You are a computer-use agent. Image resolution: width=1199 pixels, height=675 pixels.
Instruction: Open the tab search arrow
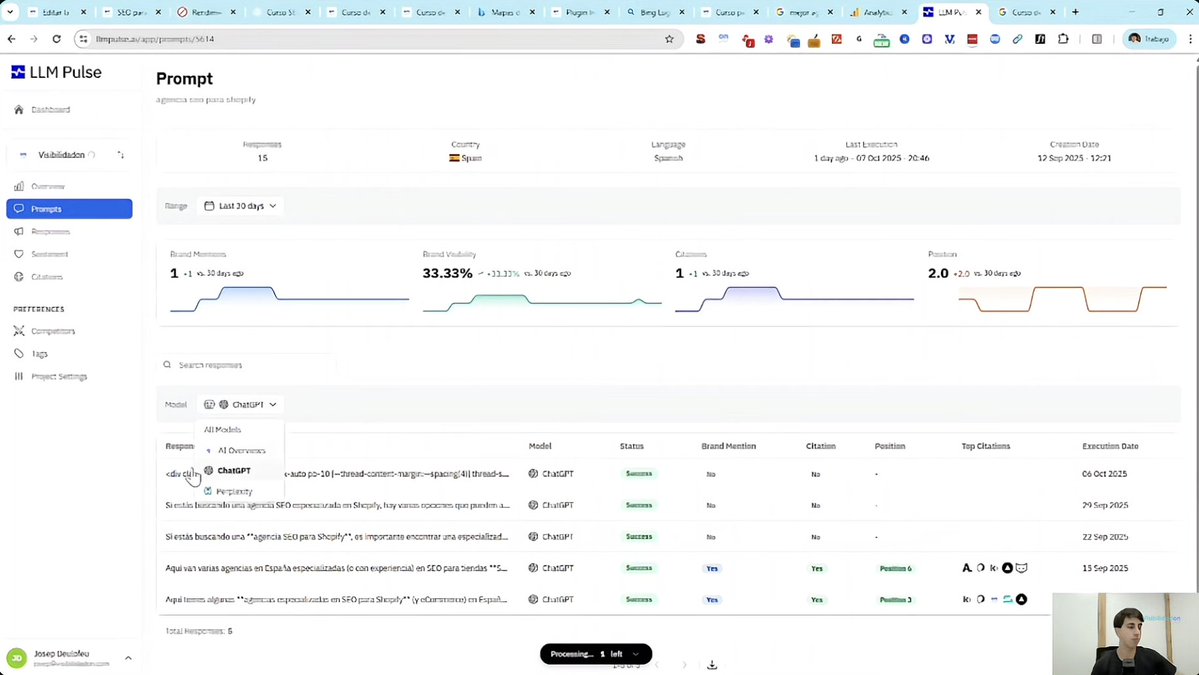pyautogui.click(x=10, y=12)
